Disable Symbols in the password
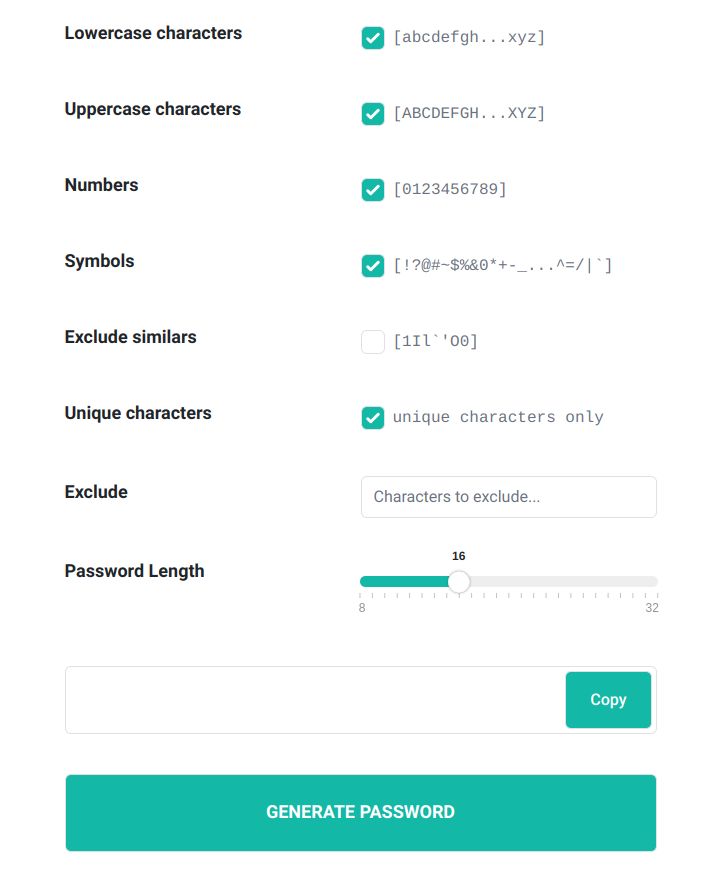 pos(372,266)
